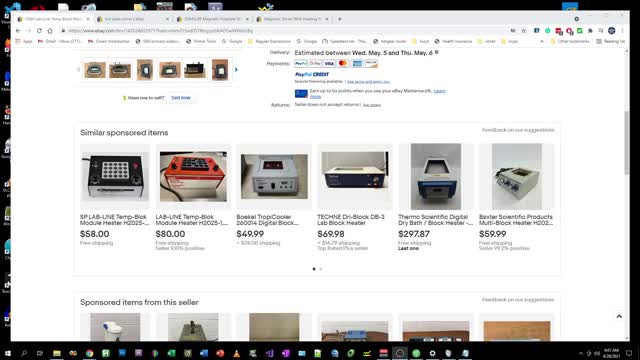Click the scroll-to-top arrow button

point(619,316)
